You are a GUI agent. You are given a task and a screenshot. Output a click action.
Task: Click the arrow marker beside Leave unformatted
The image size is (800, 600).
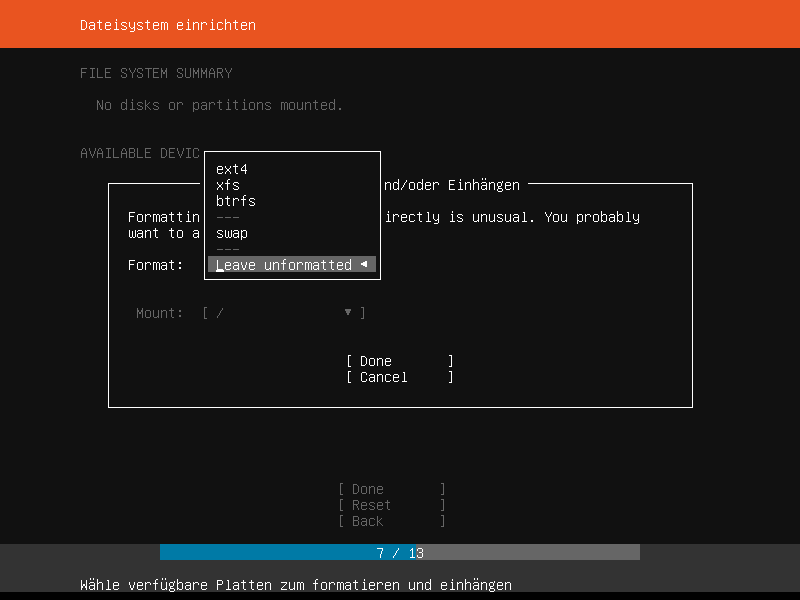(x=364, y=265)
